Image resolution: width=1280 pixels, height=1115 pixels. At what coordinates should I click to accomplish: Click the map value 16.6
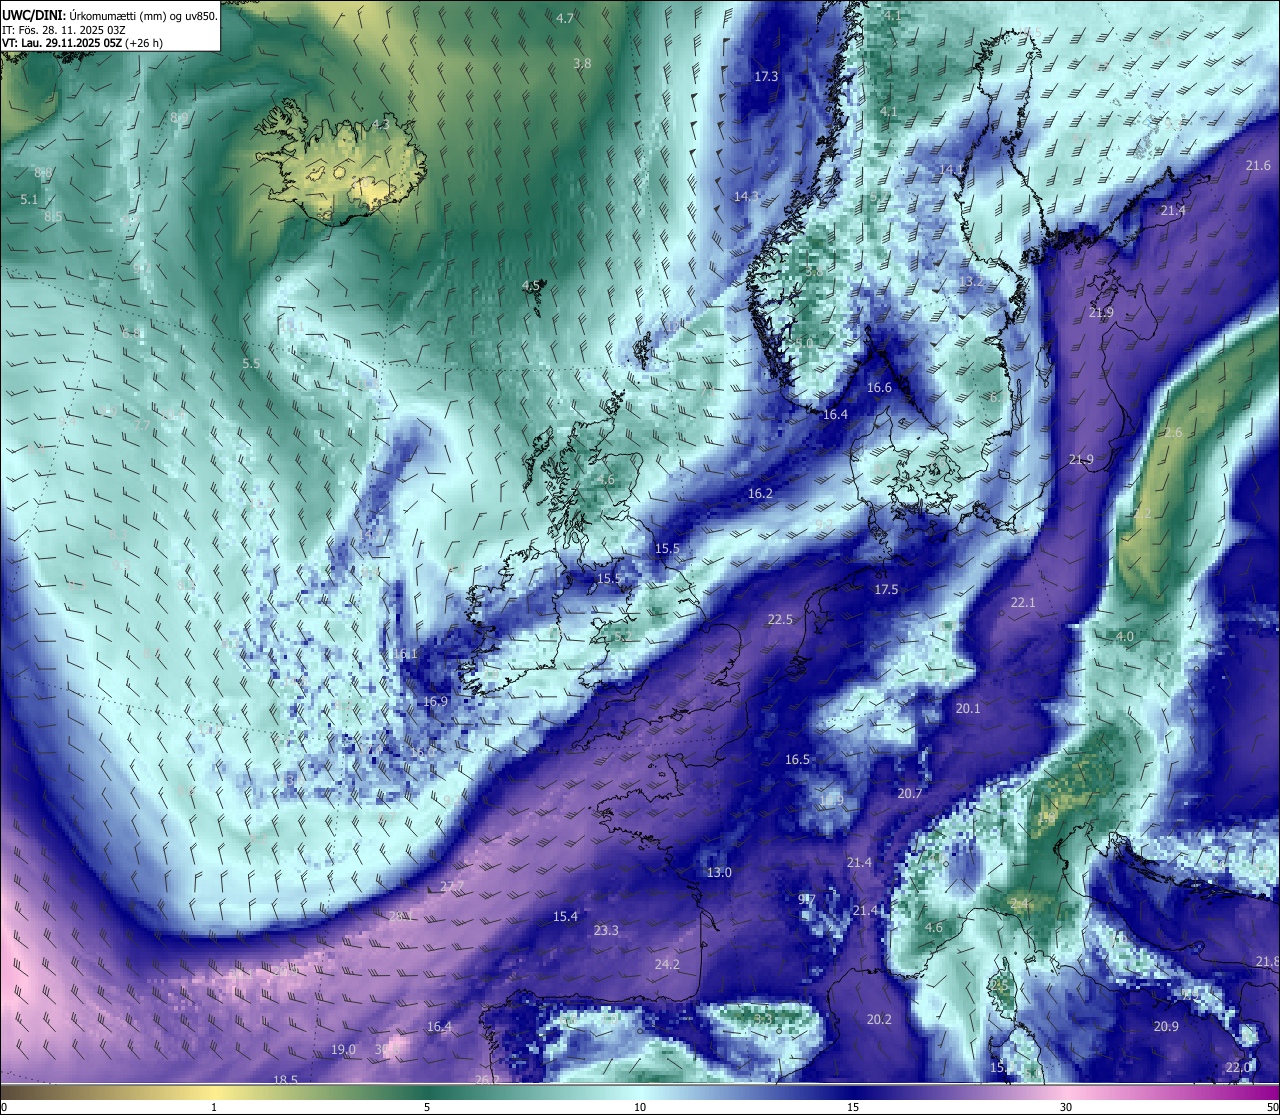pos(879,387)
